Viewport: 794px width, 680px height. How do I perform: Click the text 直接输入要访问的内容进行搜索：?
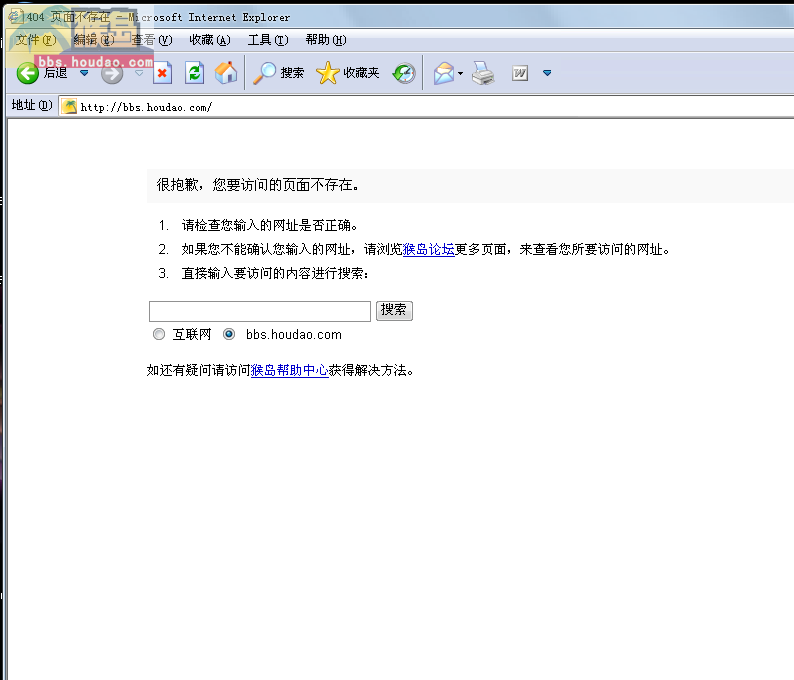[275, 273]
